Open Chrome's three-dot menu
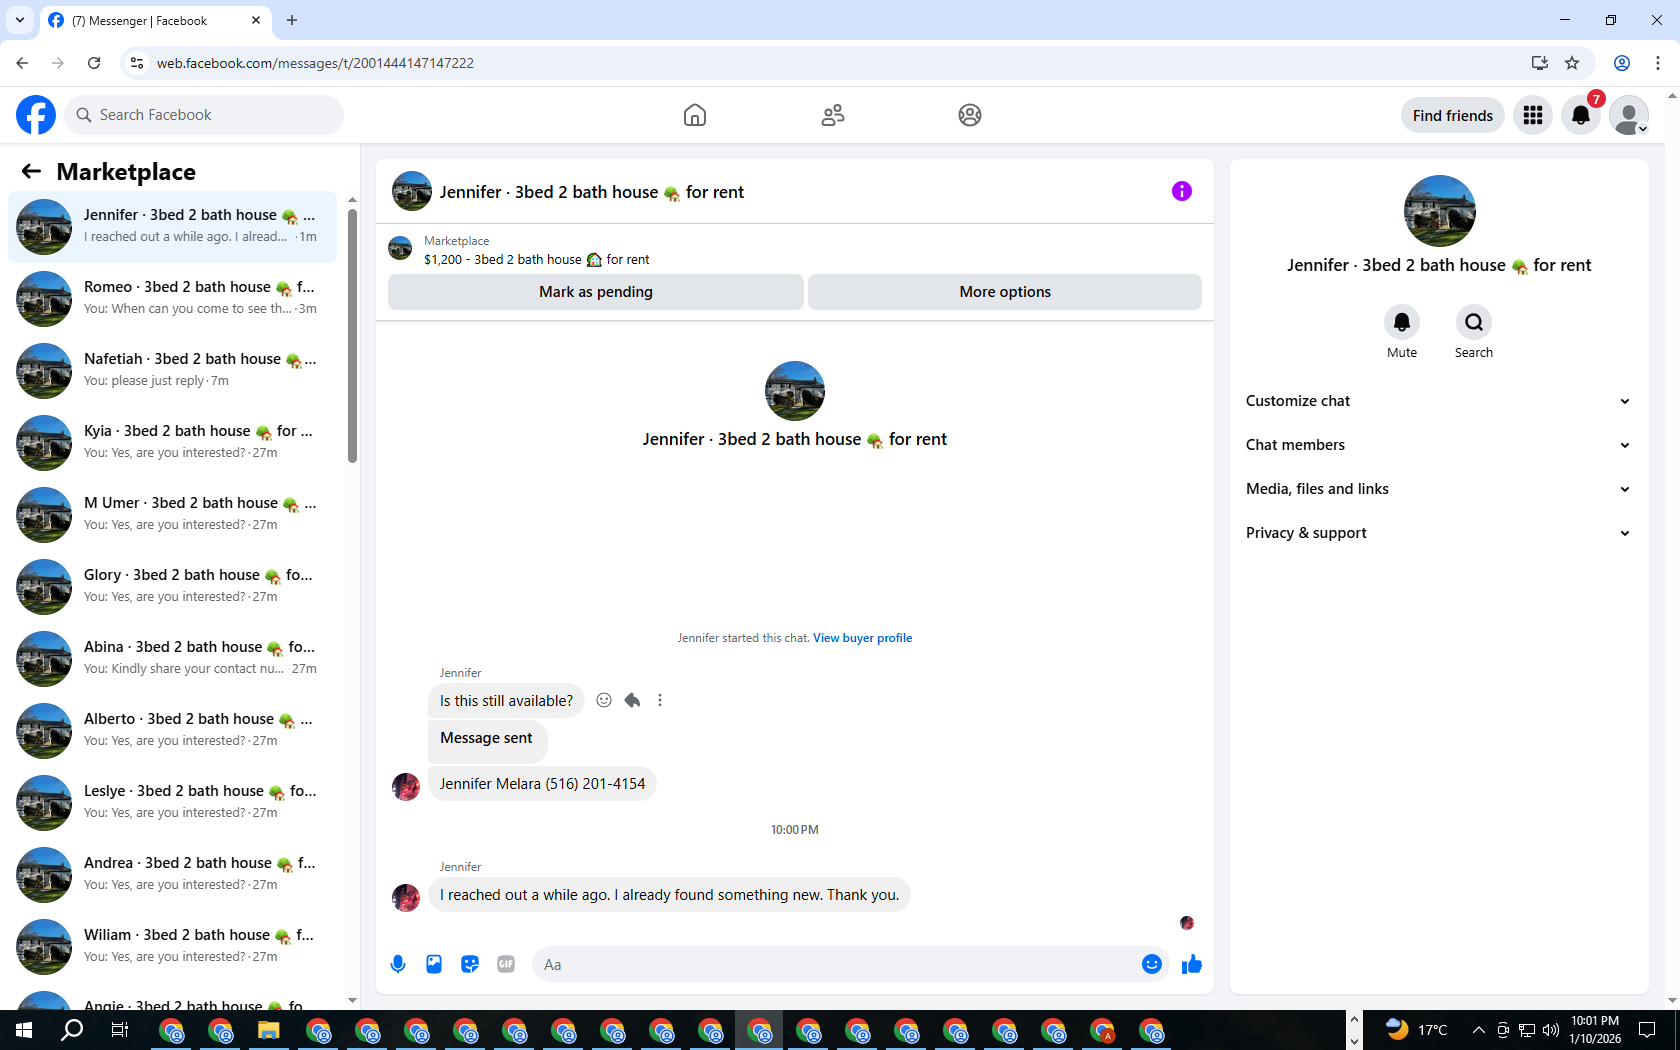1680x1050 pixels. coord(1658,63)
